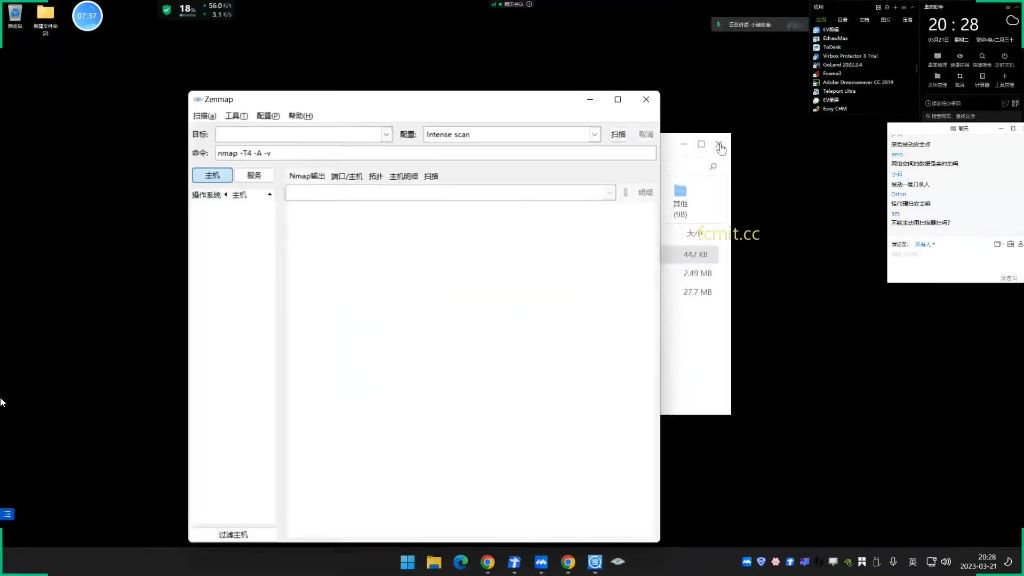Expand the 目标 target history dropdown arrow
1024x576 pixels.
(386, 135)
